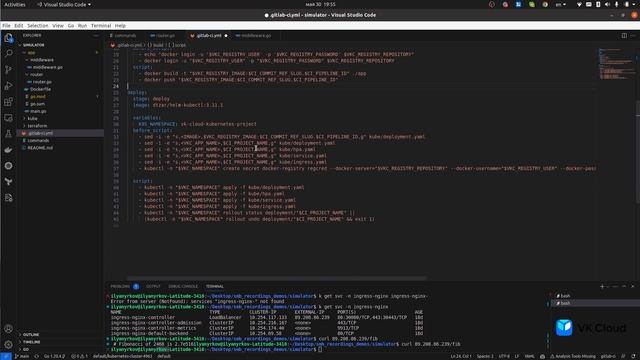The image size is (640, 360).
Task: Switch to the OUTPUT panel tab
Action: pyautogui.click(x=153, y=287)
